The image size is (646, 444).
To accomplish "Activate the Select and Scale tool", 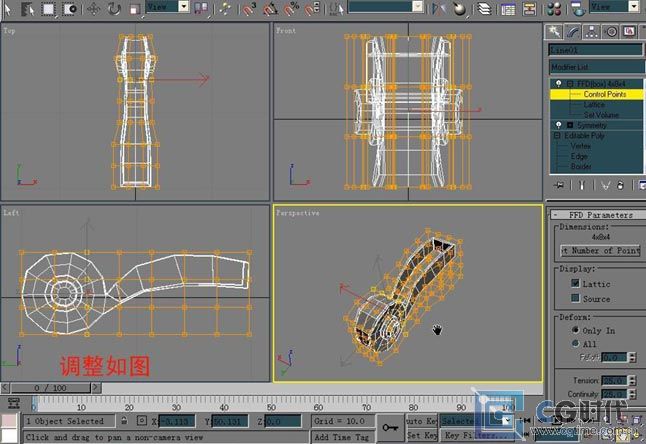I will pyautogui.click(x=134, y=9).
